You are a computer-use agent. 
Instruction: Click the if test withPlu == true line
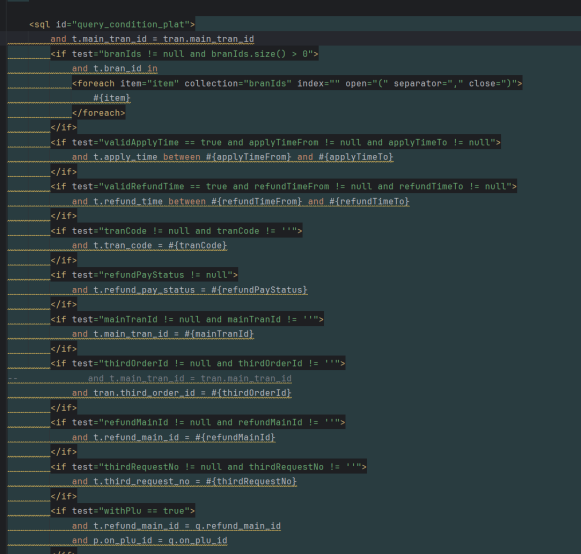(x=123, y=511)
